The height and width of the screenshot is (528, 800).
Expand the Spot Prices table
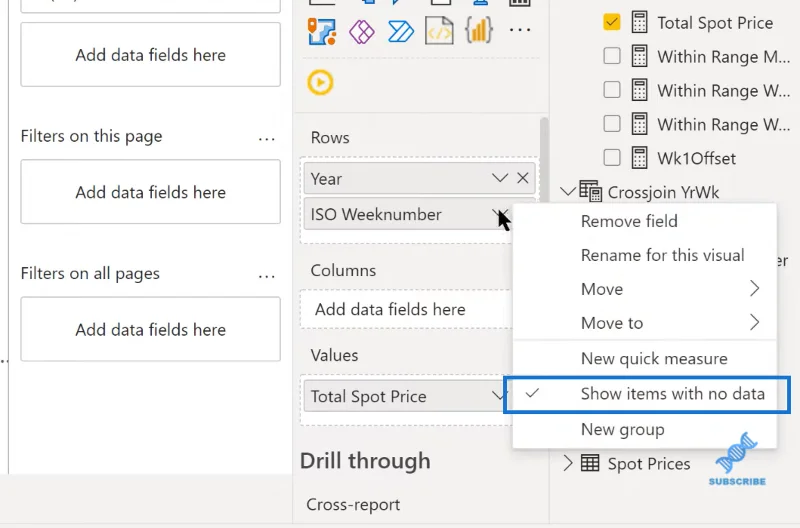click(x=567, y=463)
